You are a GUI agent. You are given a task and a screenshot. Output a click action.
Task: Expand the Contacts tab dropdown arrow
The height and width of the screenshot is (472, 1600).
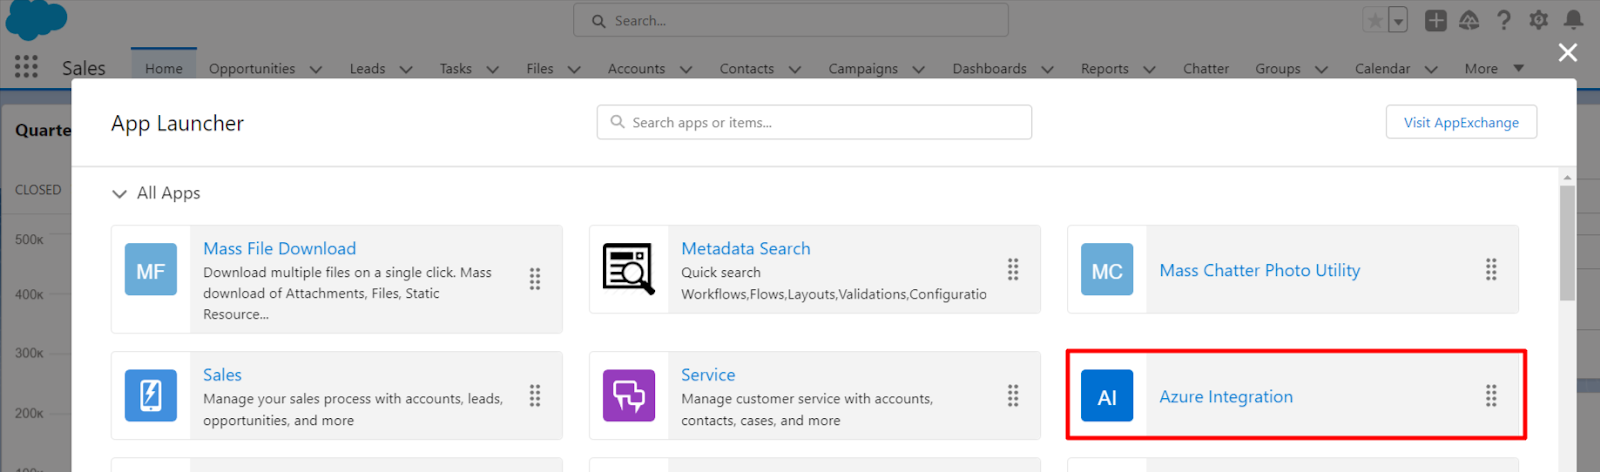795,69
